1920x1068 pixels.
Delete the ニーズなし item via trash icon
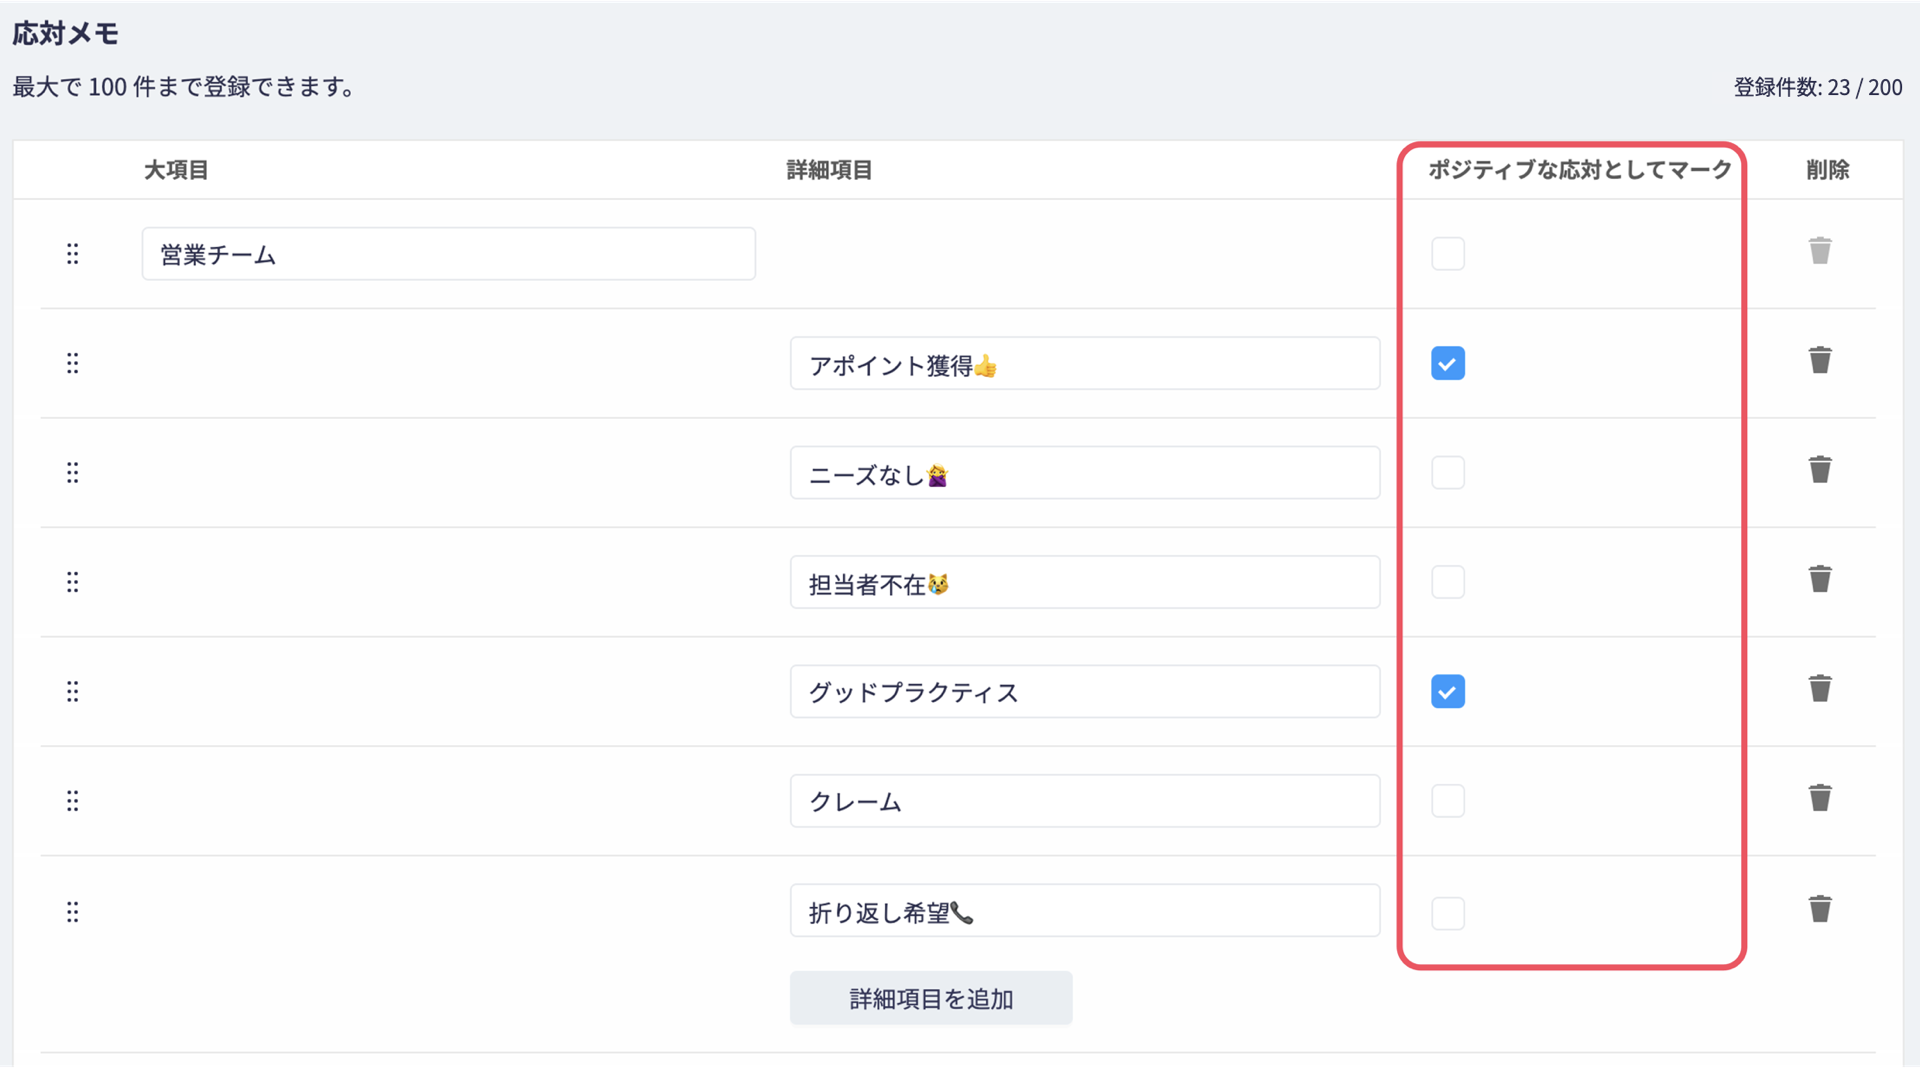click(x=1820, y=469)
